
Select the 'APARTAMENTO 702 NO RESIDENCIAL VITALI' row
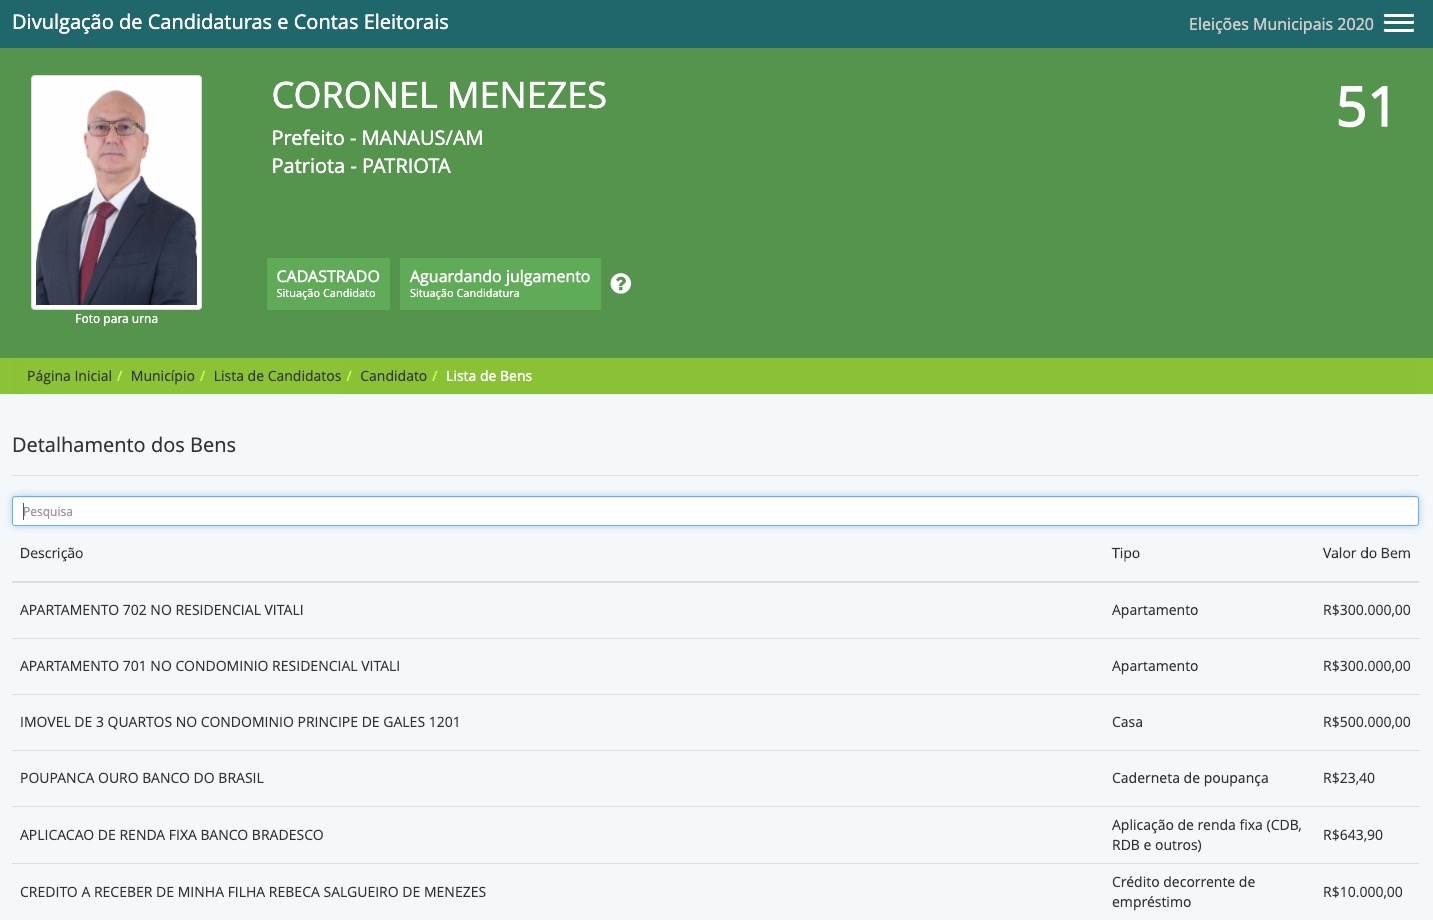pos(162,610)
